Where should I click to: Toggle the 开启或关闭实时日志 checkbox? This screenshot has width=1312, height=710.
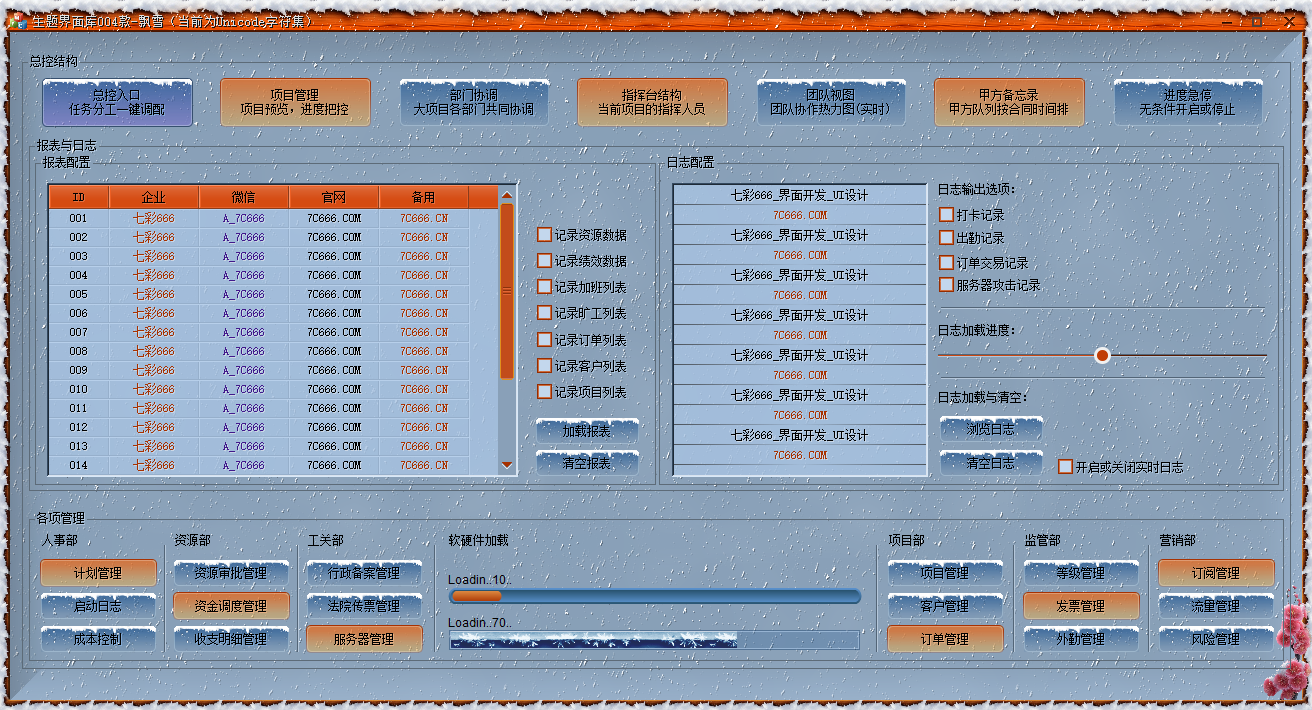[x=1066, y=467]
